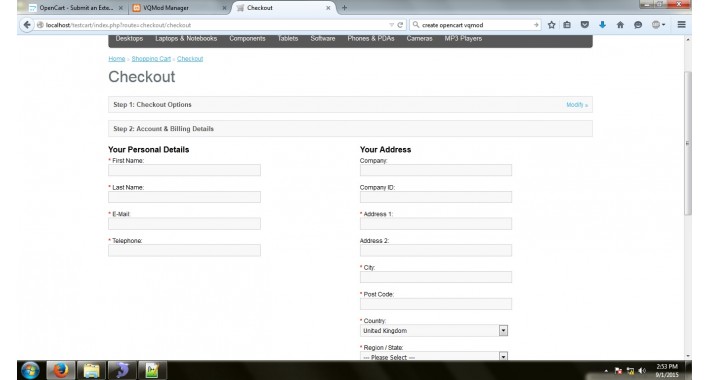Show hidden system tray icons

[x=606, y=371]
